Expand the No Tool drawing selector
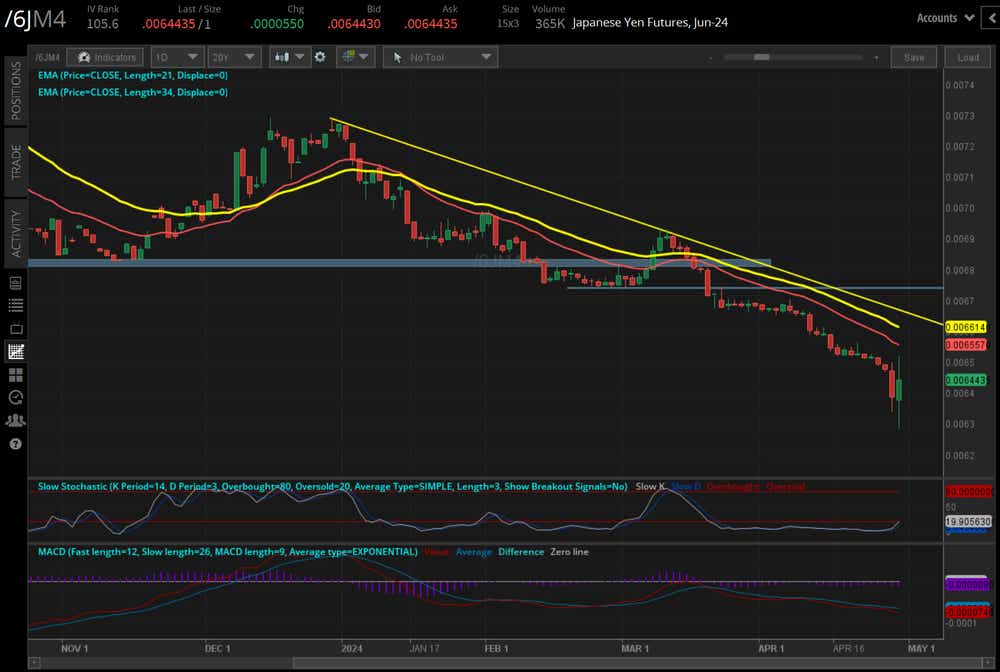The width and height of the screenshot is (1000, 672). click(x=440, y=57)
